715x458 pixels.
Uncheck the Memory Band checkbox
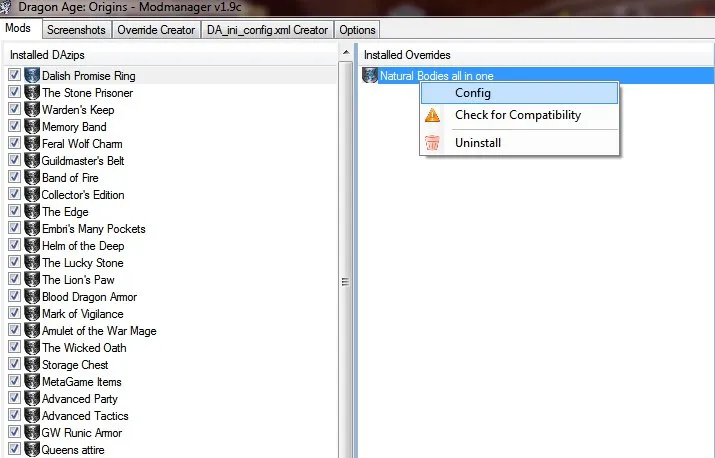point(14,126)
